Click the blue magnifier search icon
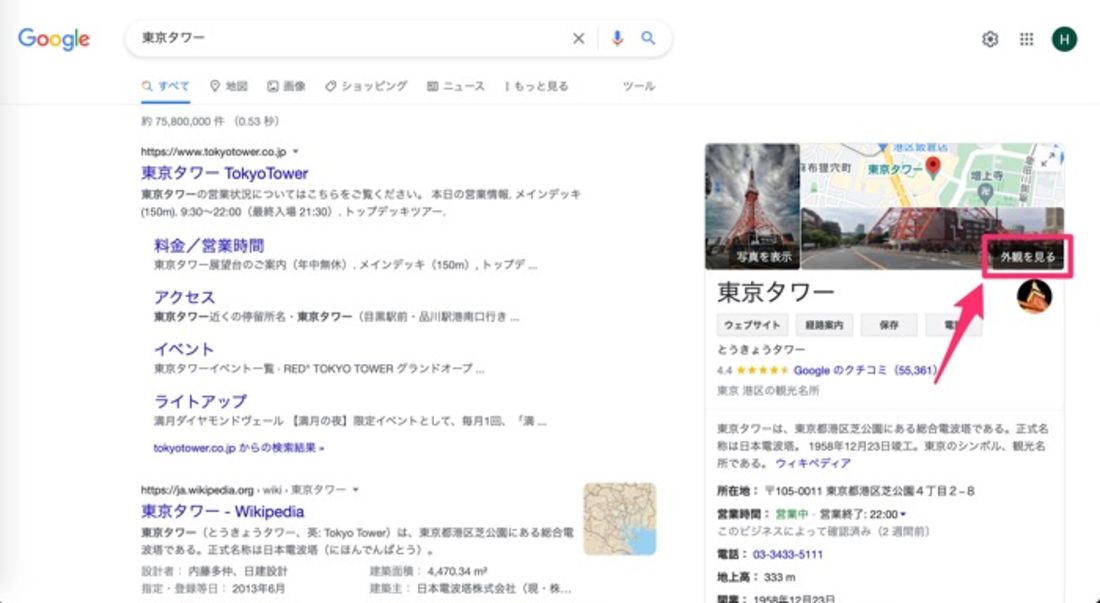The width and height of the screenshot is (1100, 603). (648, 39)
